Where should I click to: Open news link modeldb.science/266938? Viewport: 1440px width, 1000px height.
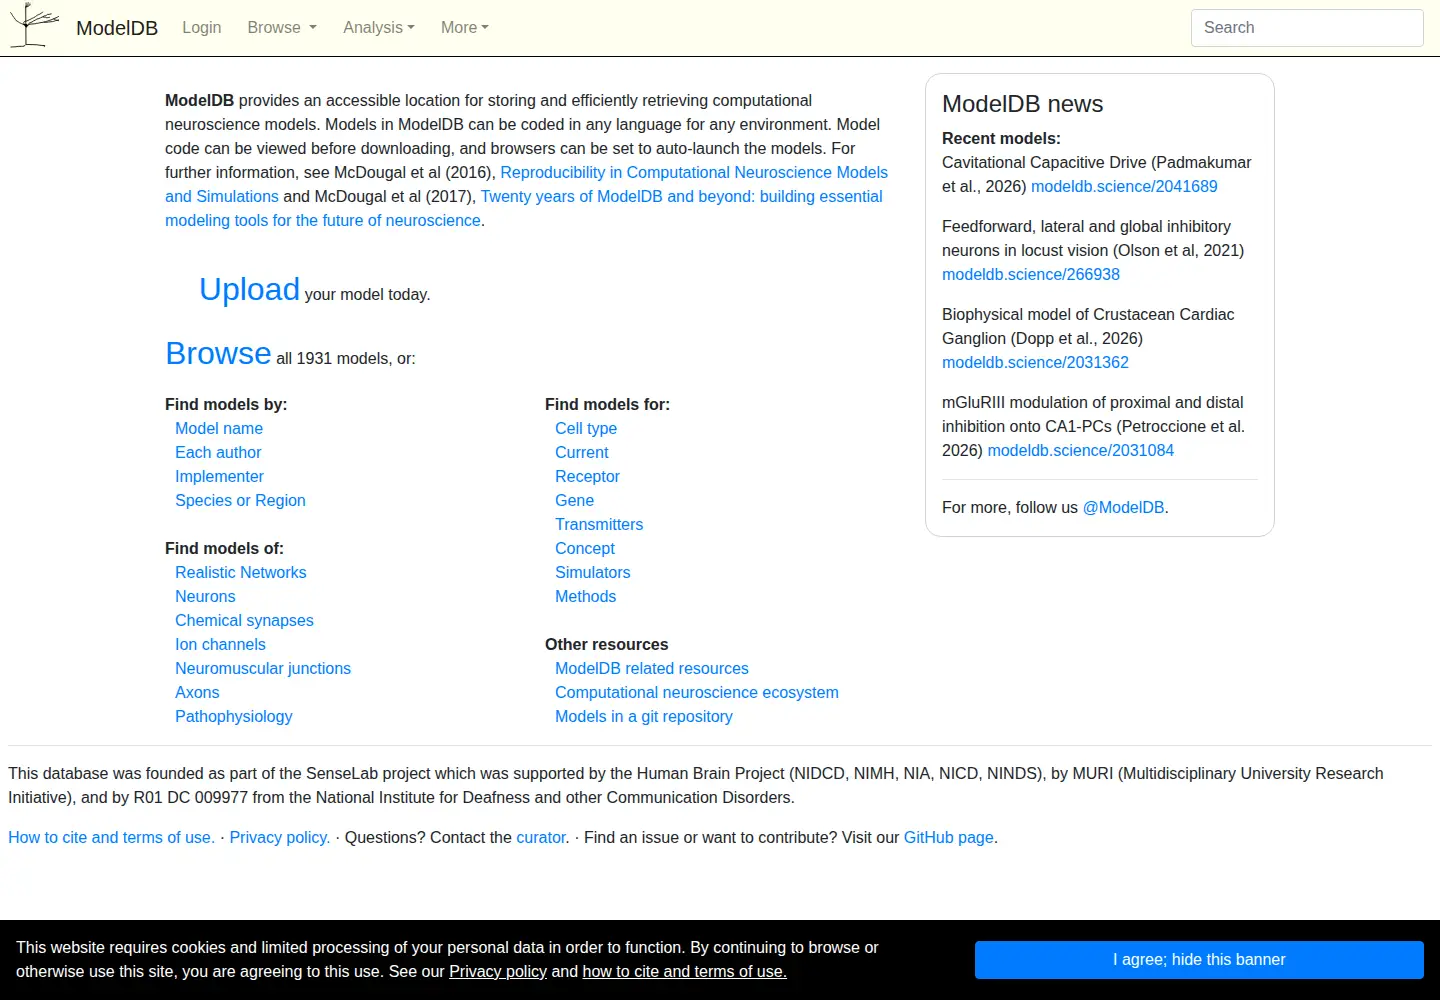[x=1031, y=274]
